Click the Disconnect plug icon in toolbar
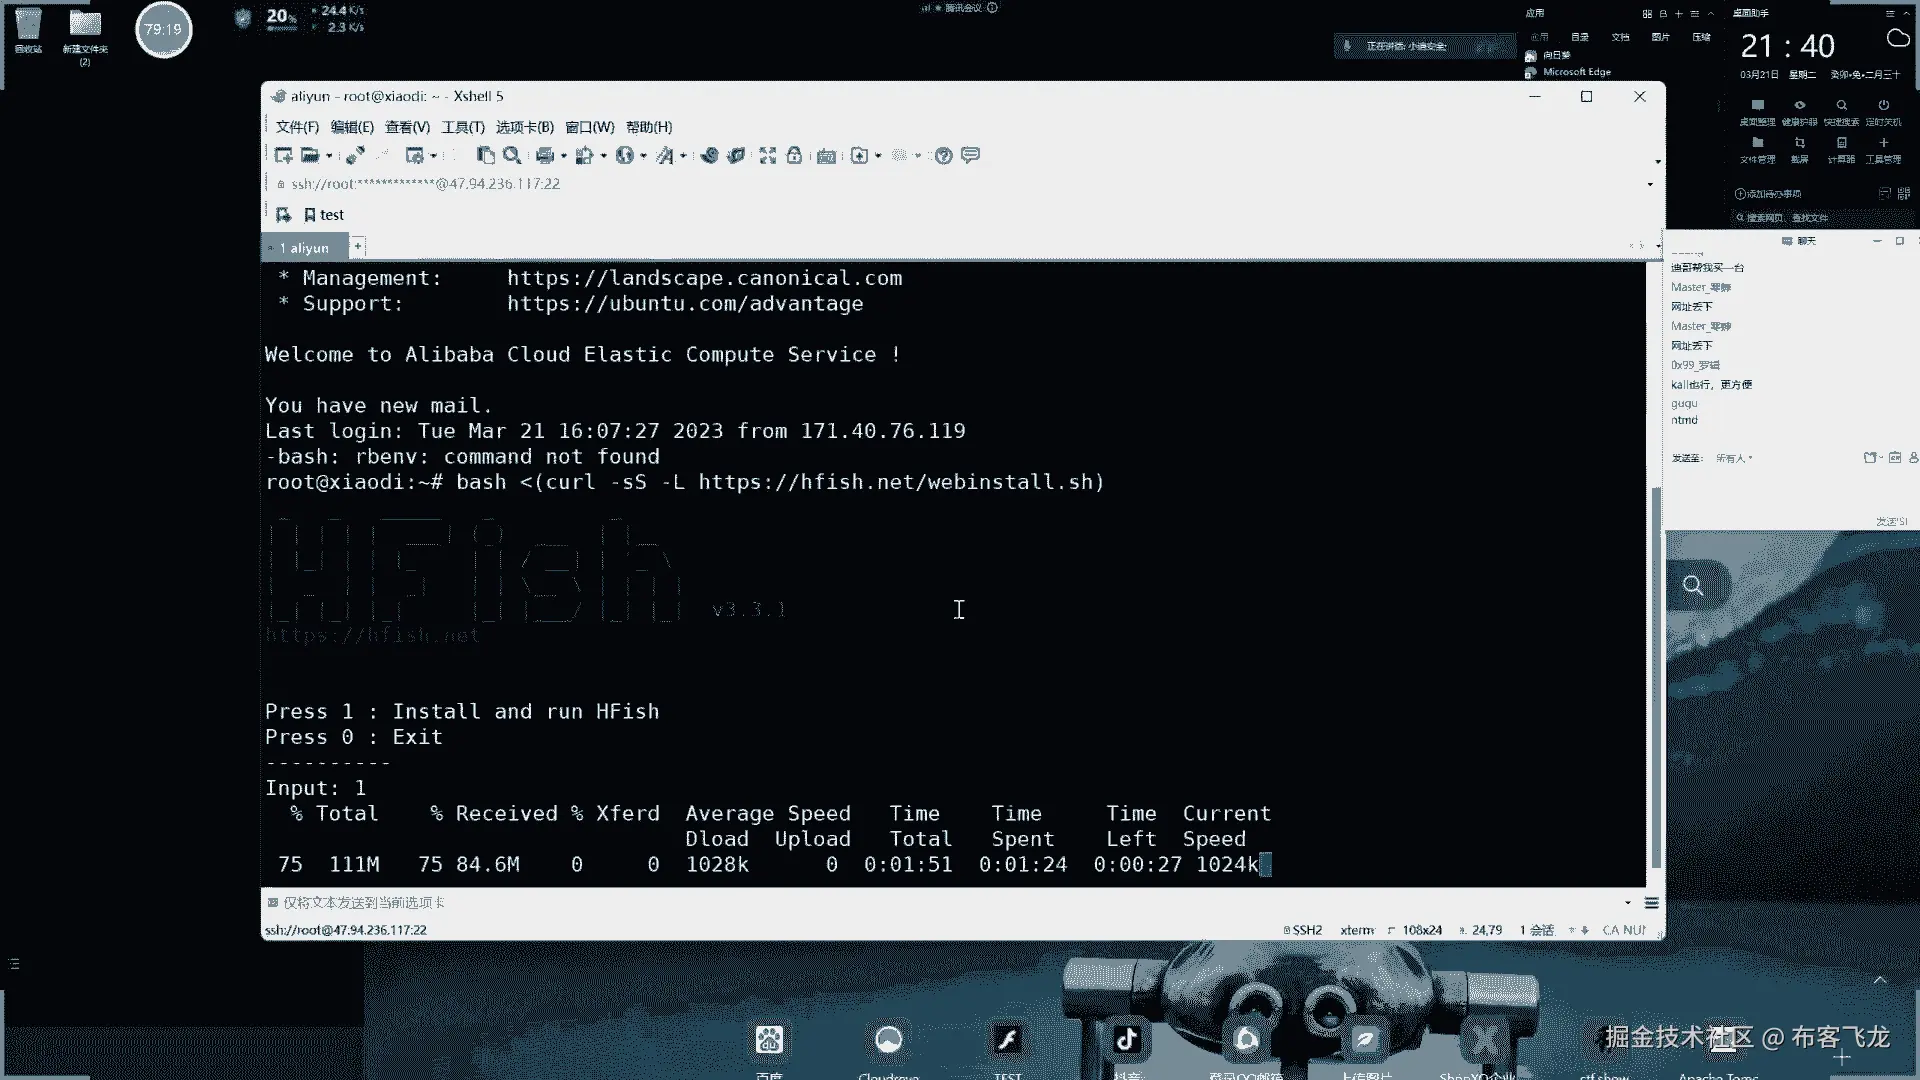This screenshot has width=1920, height=1080. click(x=355, y=155)
